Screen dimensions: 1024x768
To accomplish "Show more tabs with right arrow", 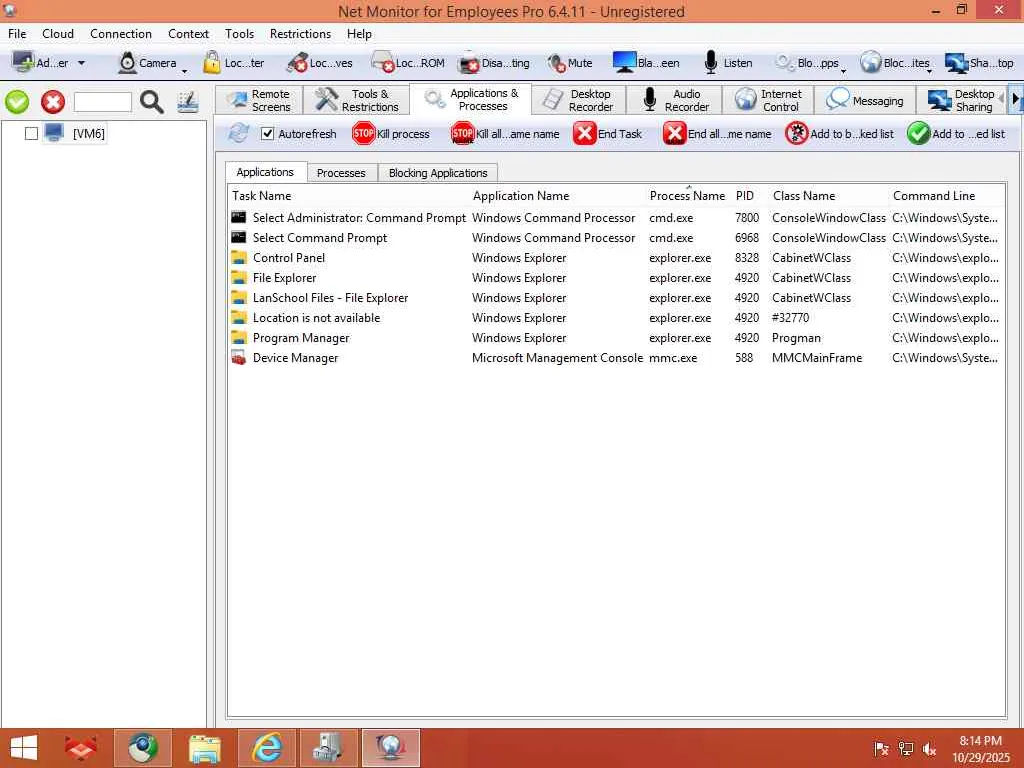I will click(x=1016, y=99).
